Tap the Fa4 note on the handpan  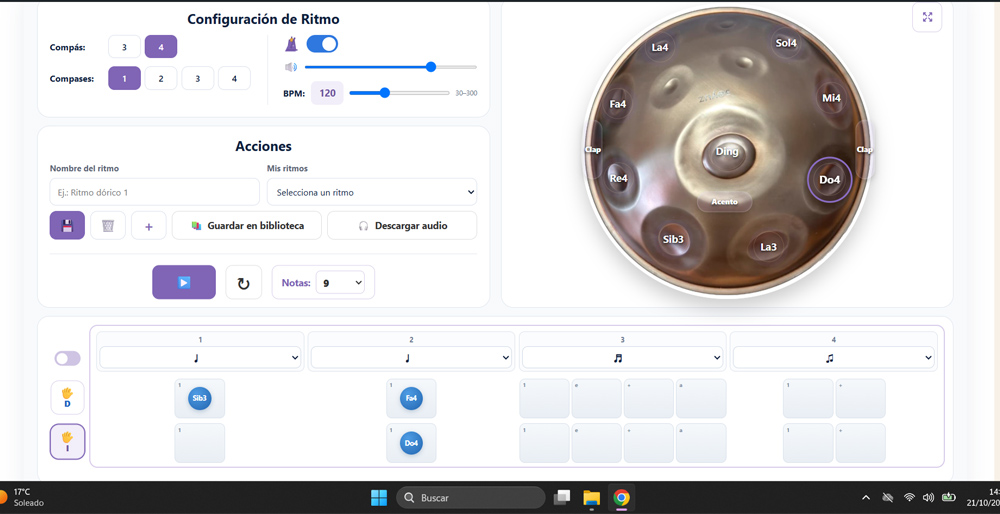point(617,105)
